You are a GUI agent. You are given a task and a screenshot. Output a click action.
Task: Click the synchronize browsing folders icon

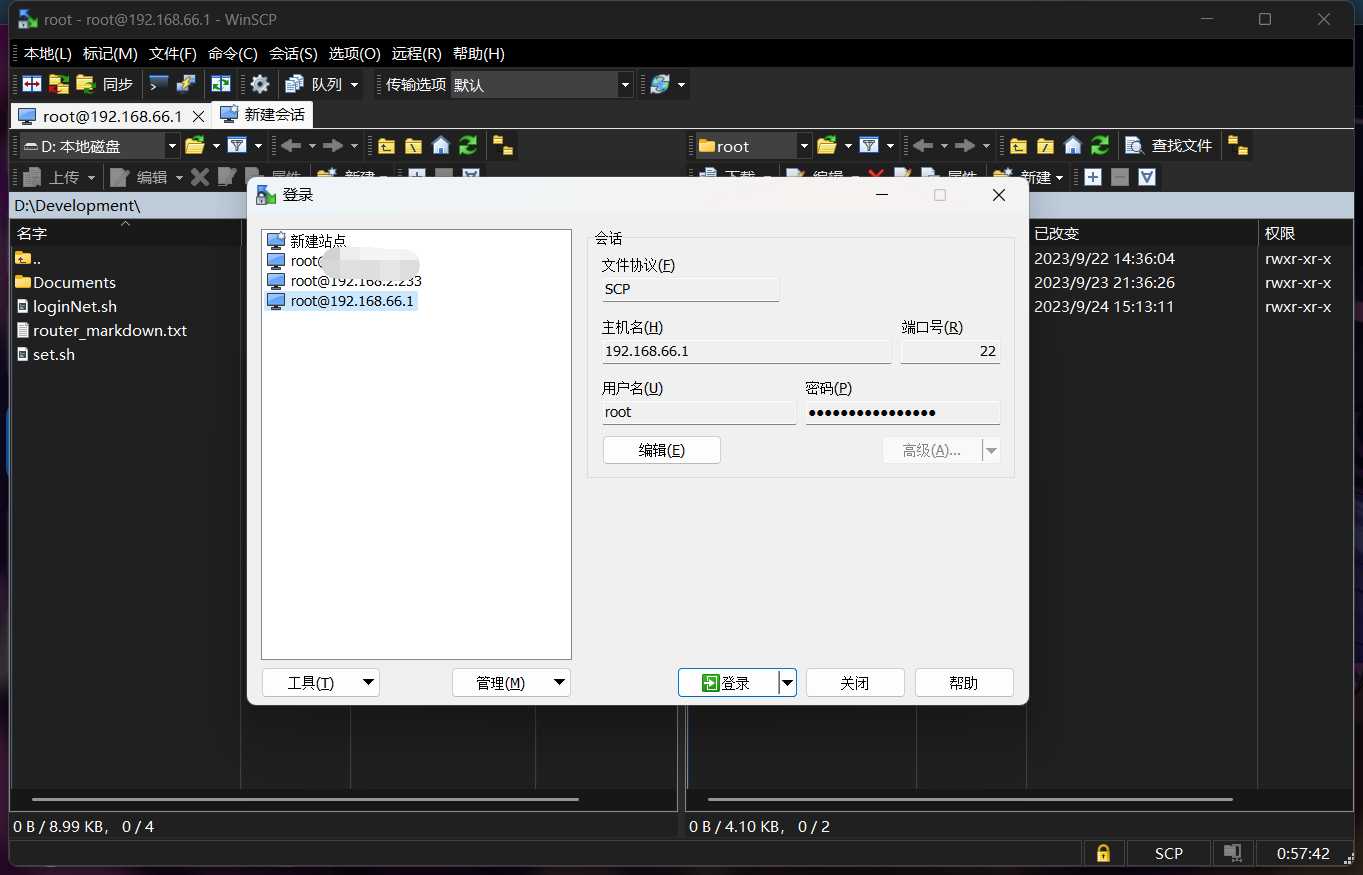[x=59, y=84]
